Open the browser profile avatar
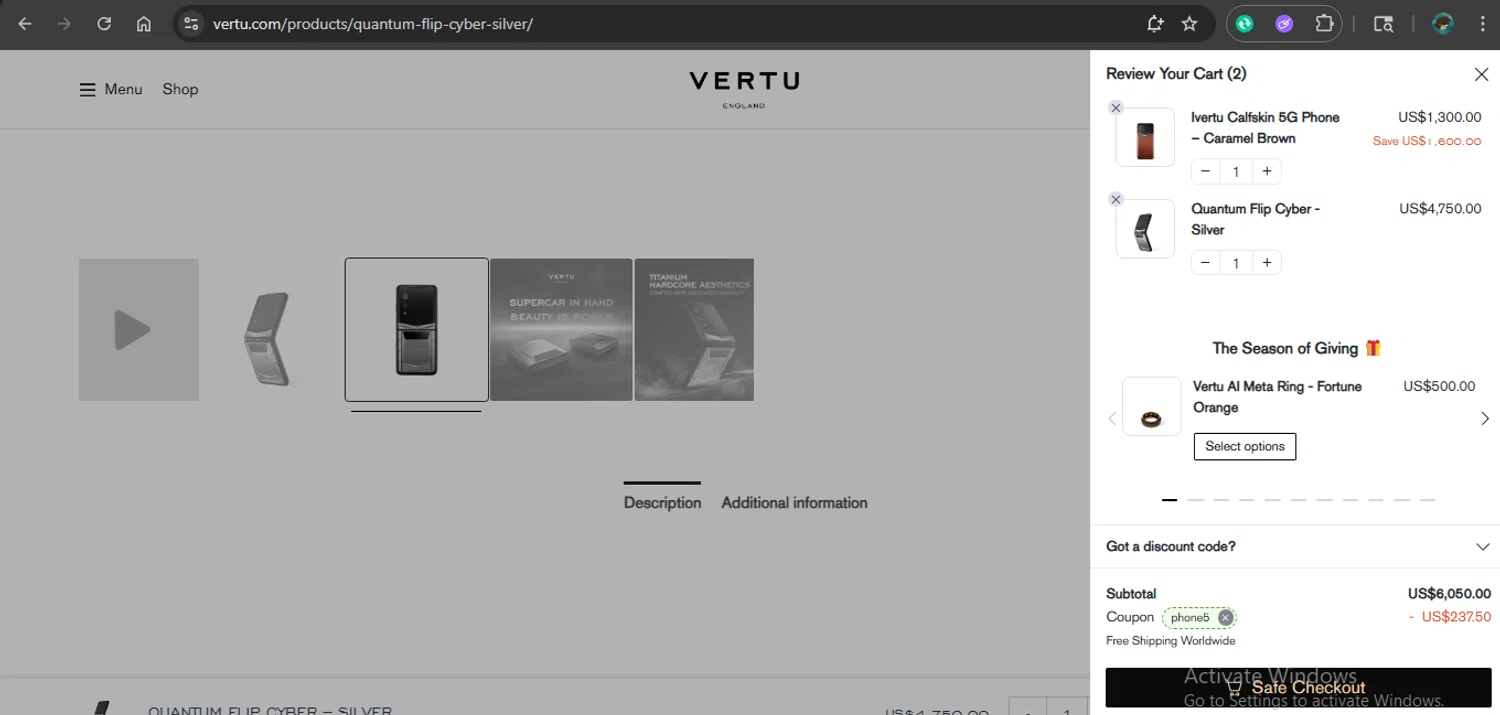Image resolution: width=1500 pixels, height=715 pixels. [1442, 24]
